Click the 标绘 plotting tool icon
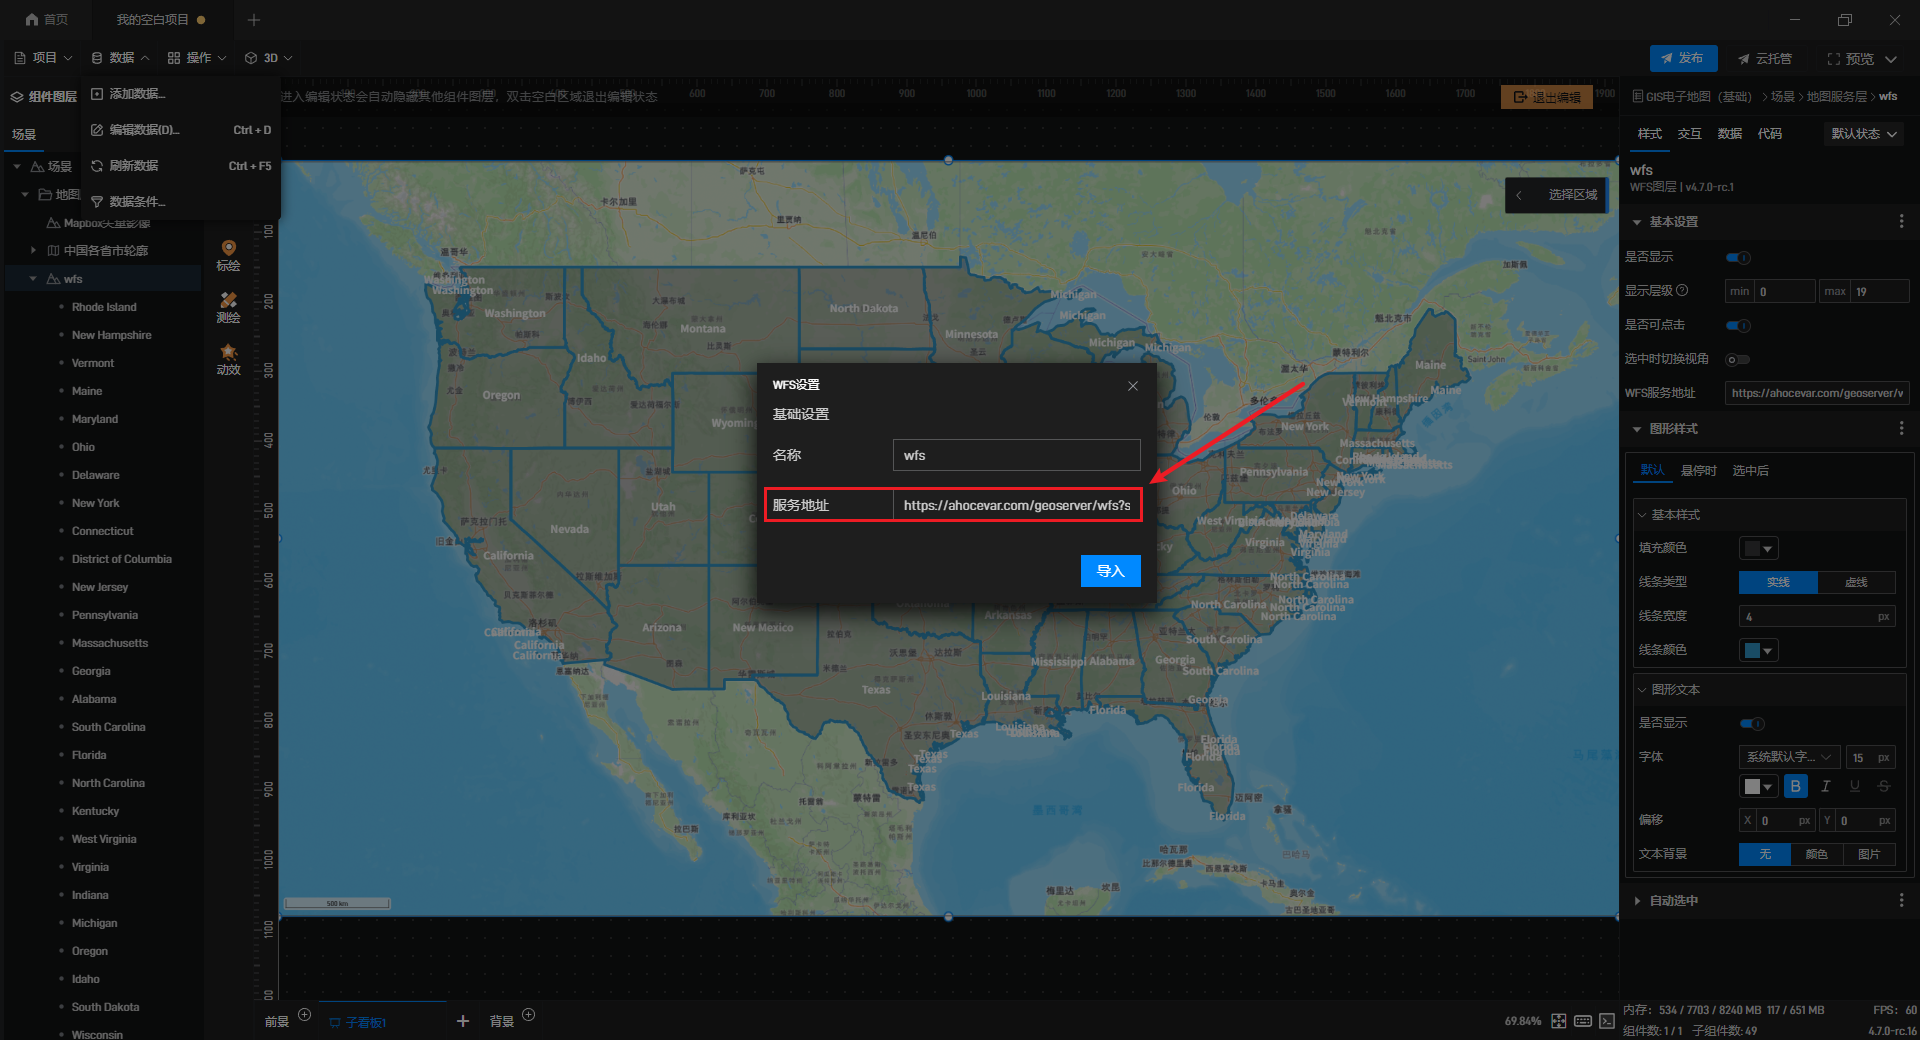This screenshot has height=1040, width=1920. [x=228, y=254]
